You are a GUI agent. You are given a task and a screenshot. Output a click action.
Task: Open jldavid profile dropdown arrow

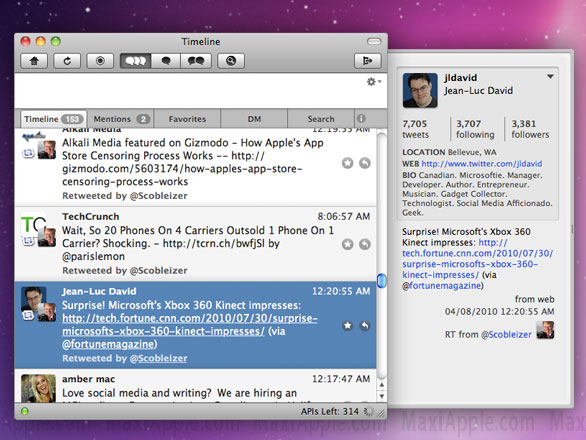point(550,77)
